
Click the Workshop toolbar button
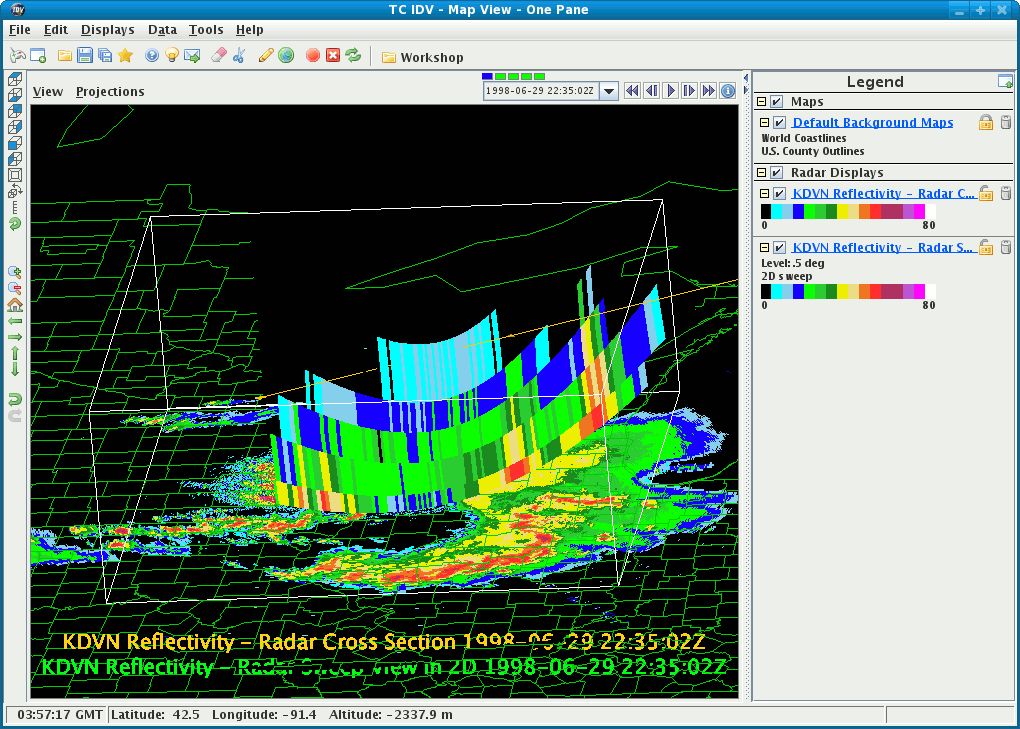tap(422, 57)
